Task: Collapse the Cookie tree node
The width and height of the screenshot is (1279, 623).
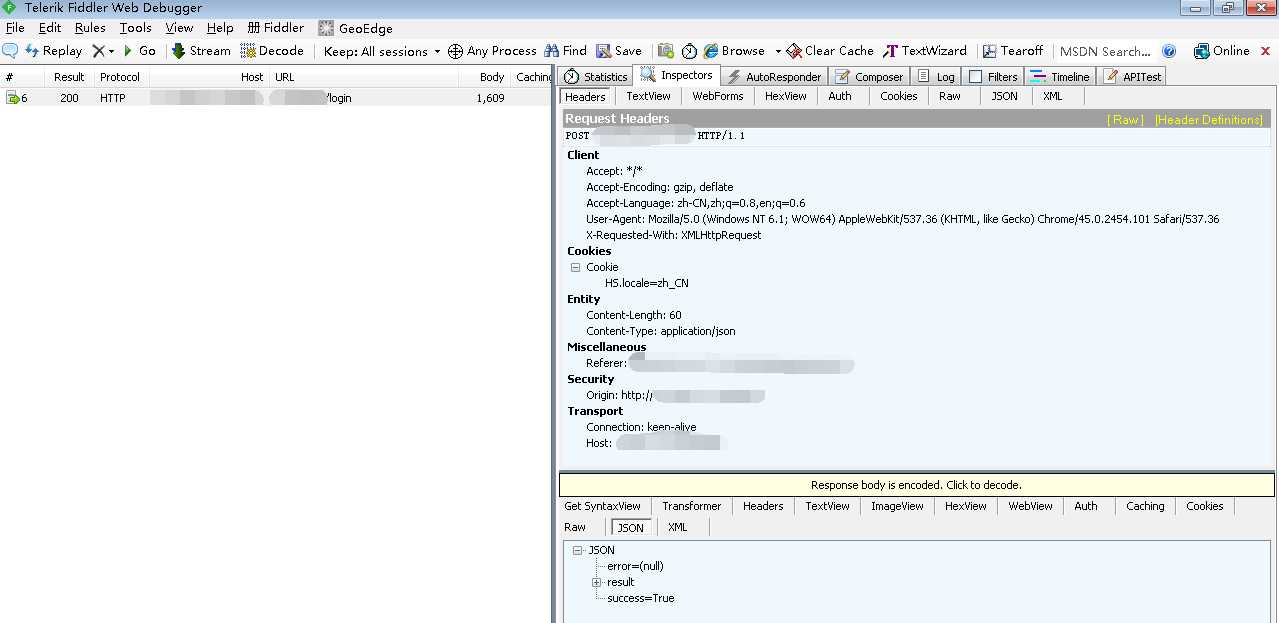Action: pos(575,267)
